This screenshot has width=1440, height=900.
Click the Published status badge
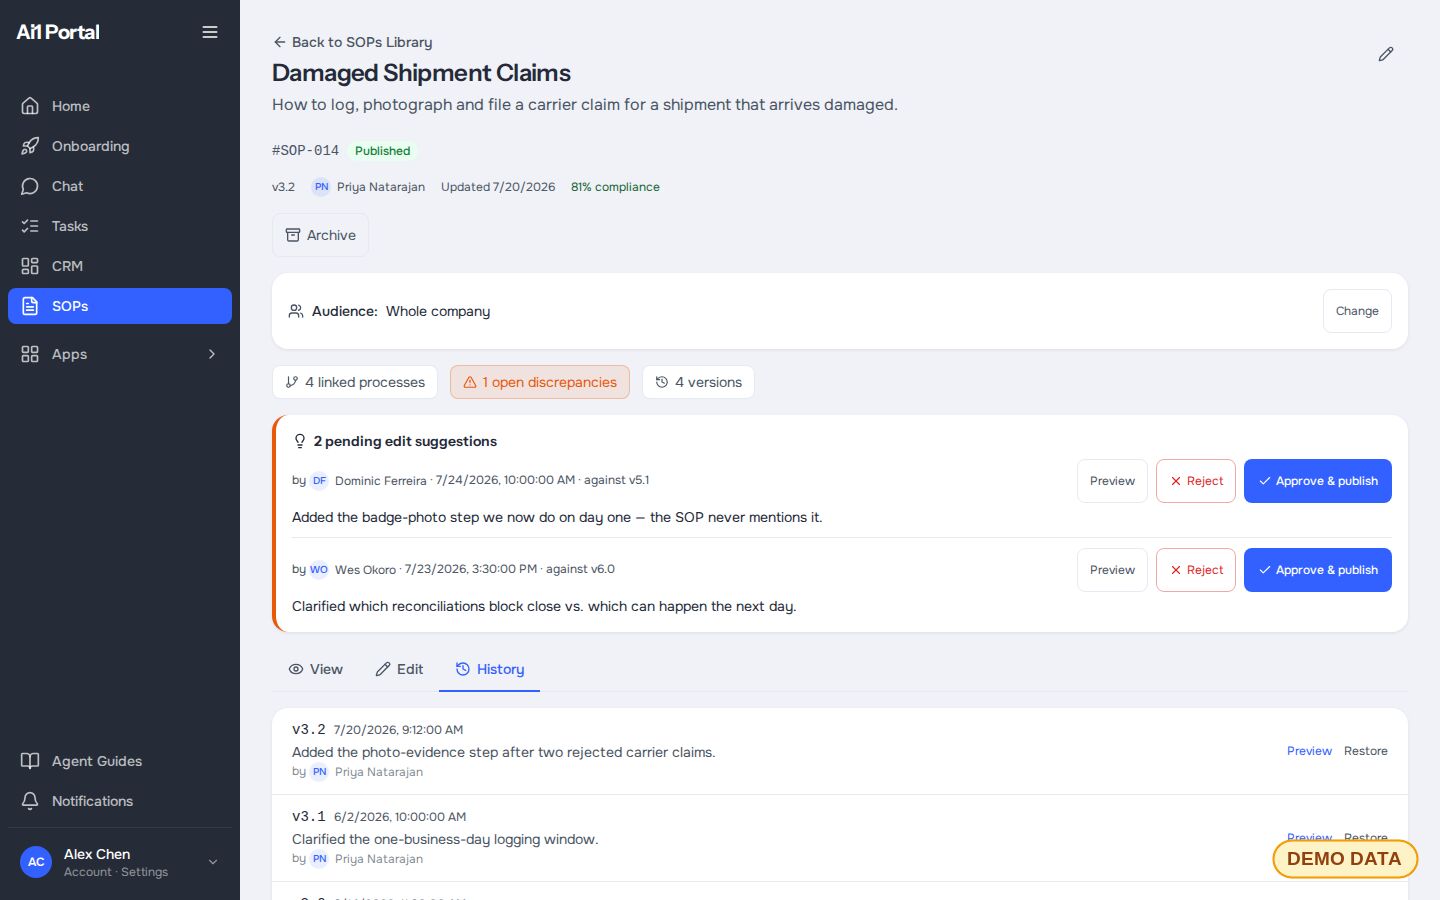coord(382,151)
